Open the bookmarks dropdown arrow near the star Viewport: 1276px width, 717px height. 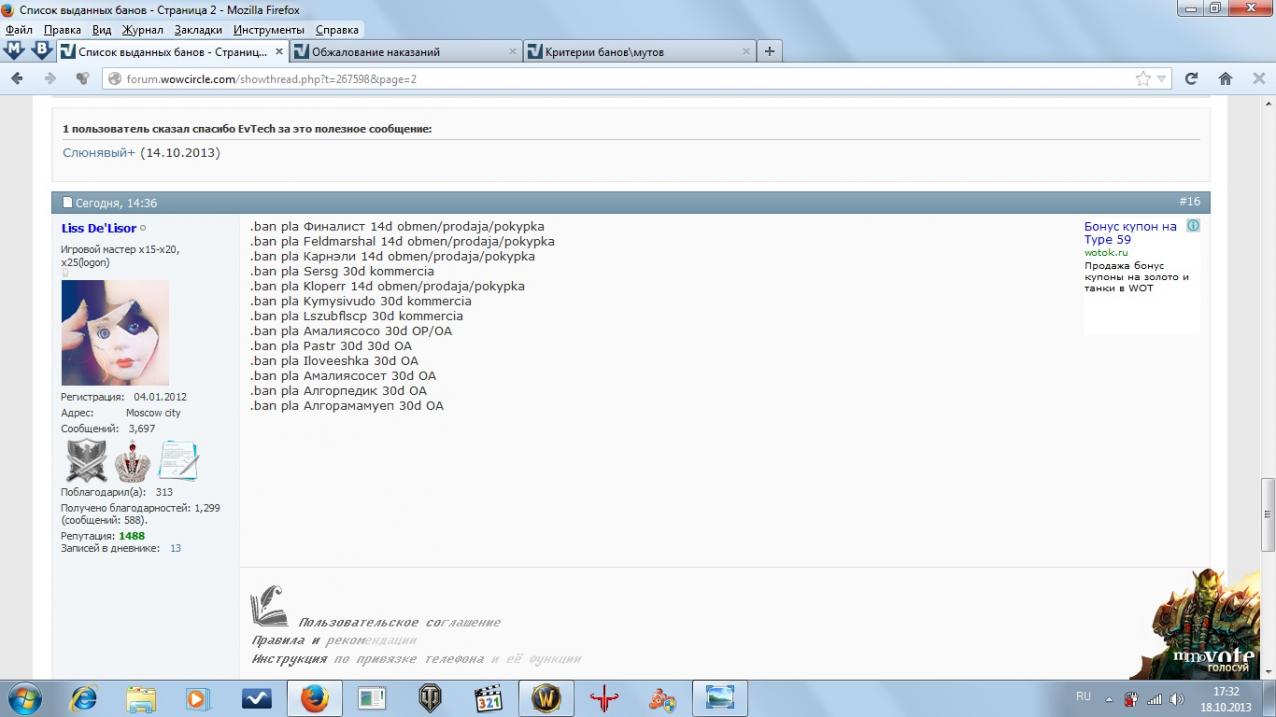point(1162,79)
